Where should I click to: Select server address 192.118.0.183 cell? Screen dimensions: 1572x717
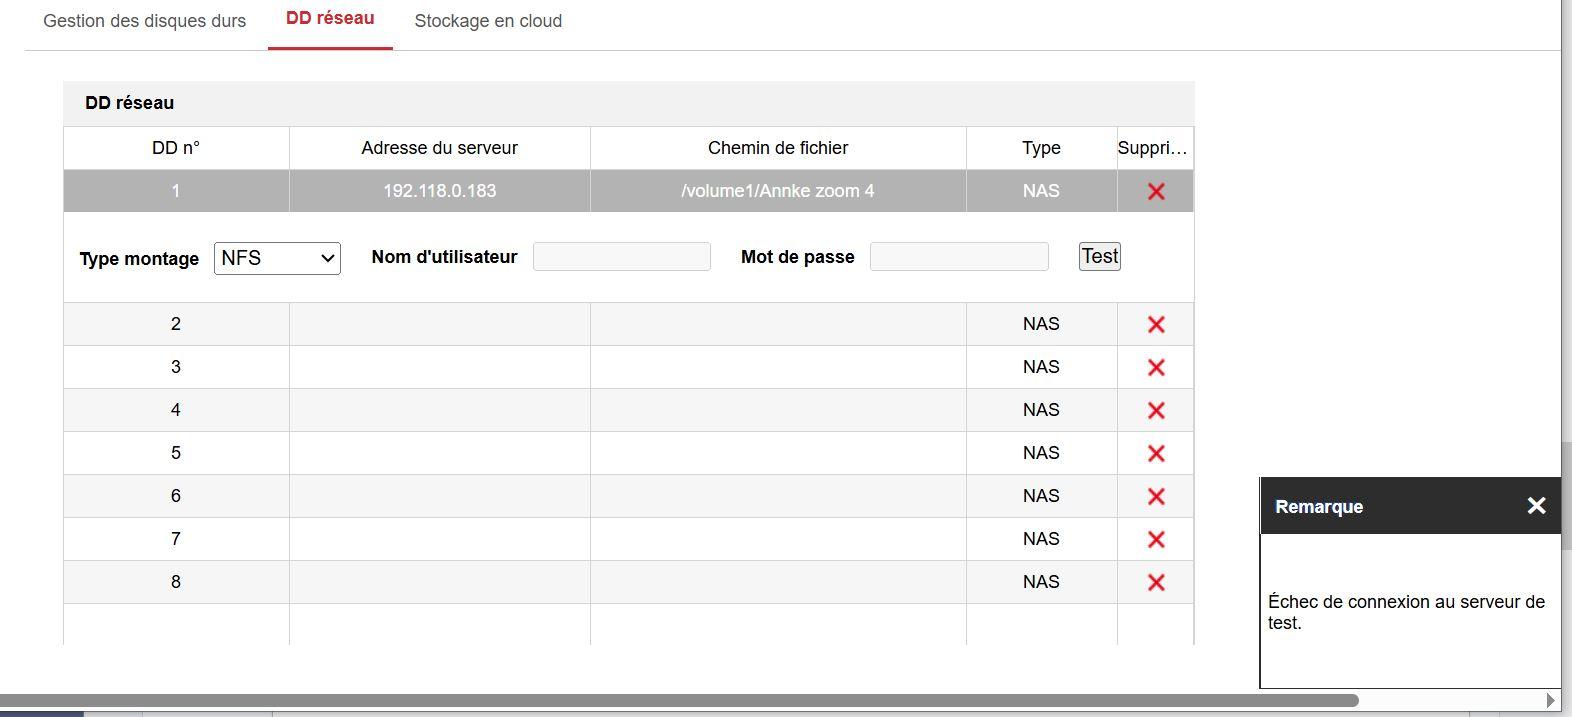click(440, 191)
